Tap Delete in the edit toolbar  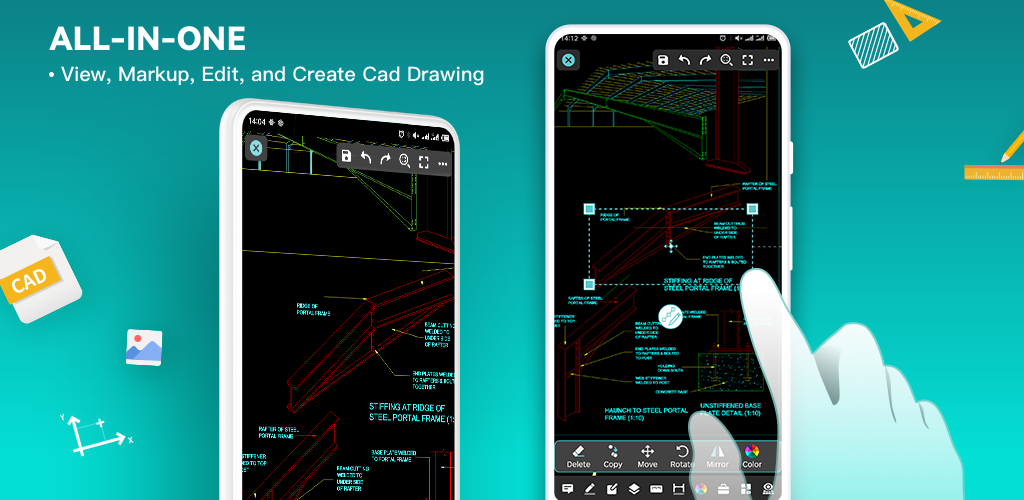point(578,456)
